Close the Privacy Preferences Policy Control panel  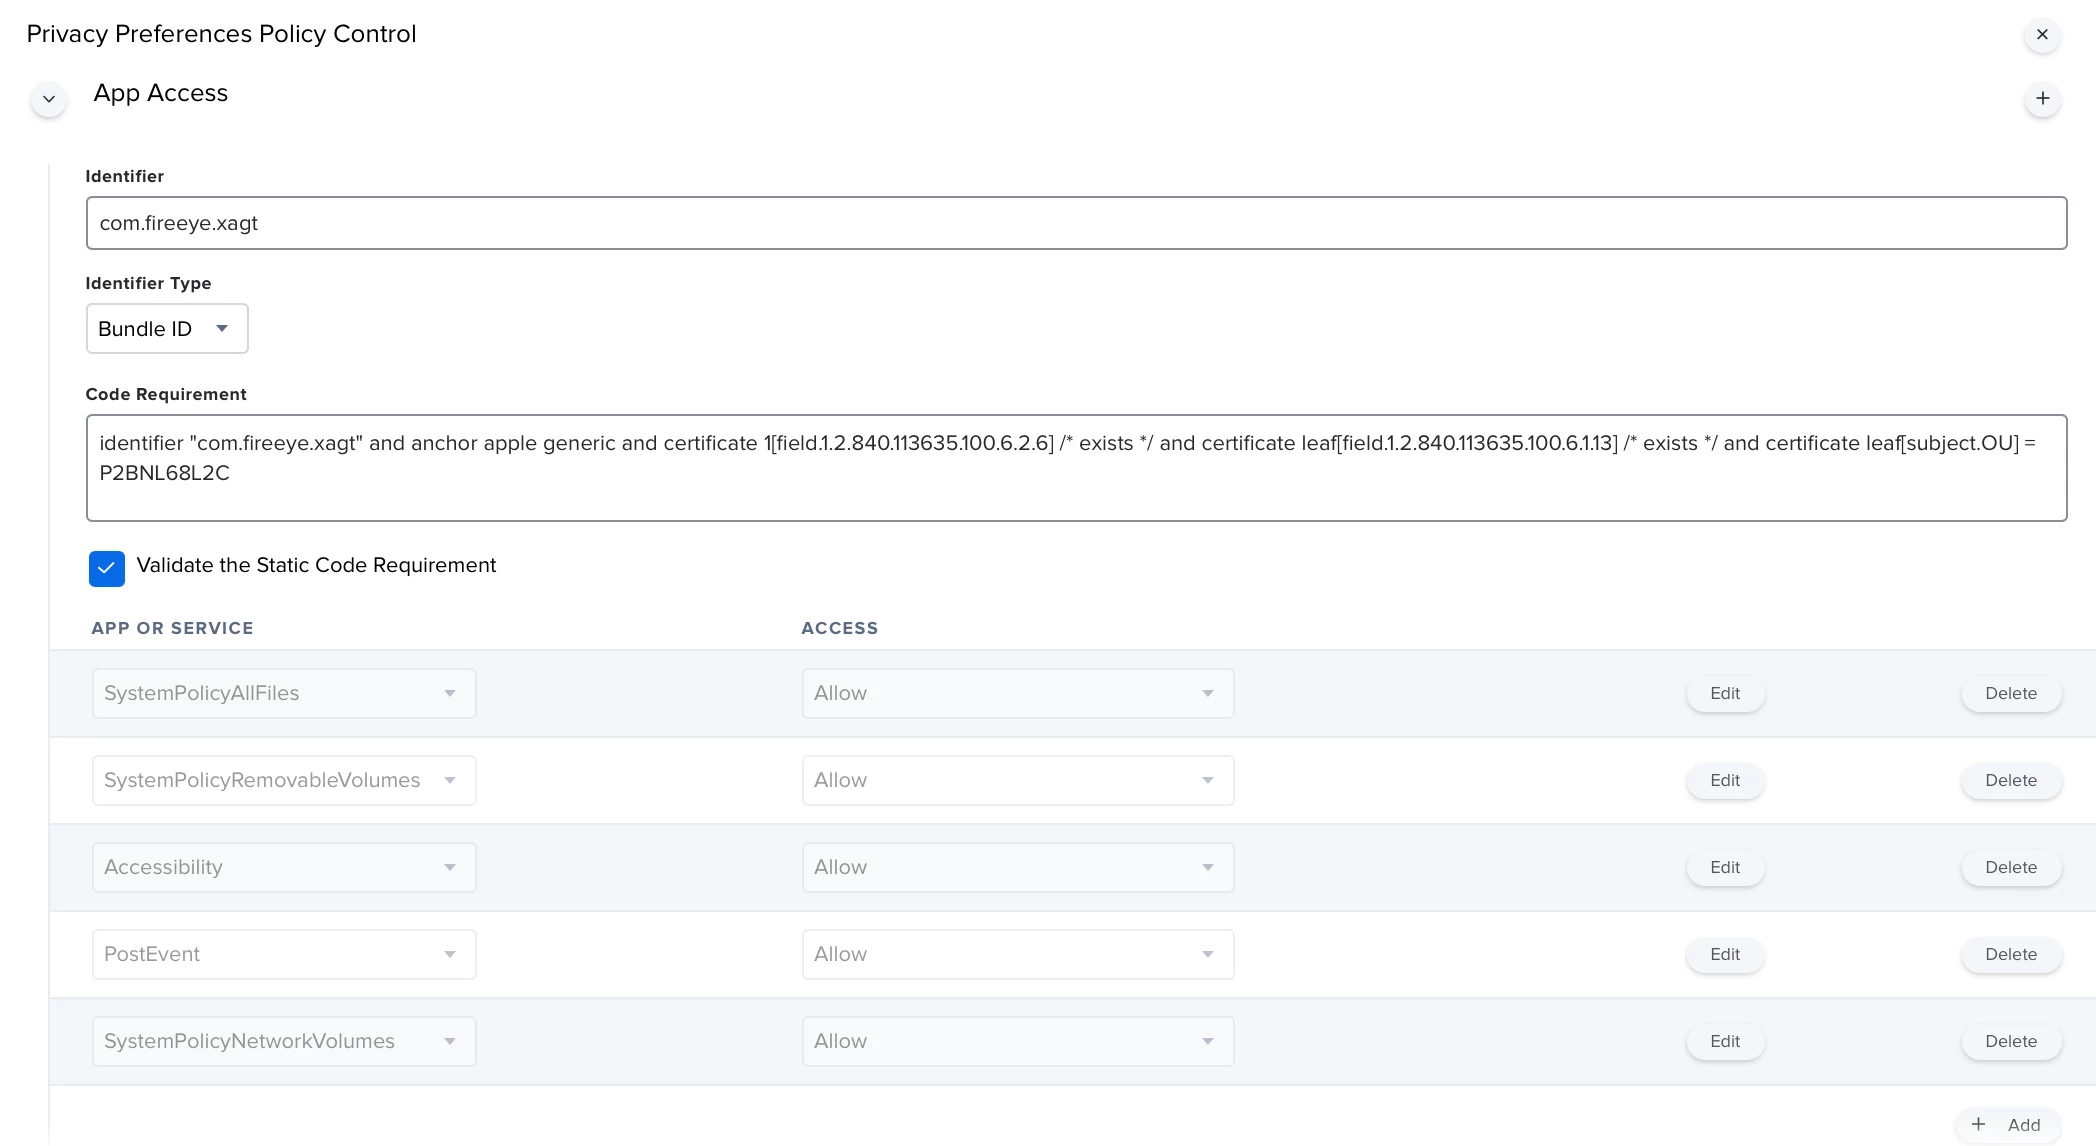(2042, 34)
